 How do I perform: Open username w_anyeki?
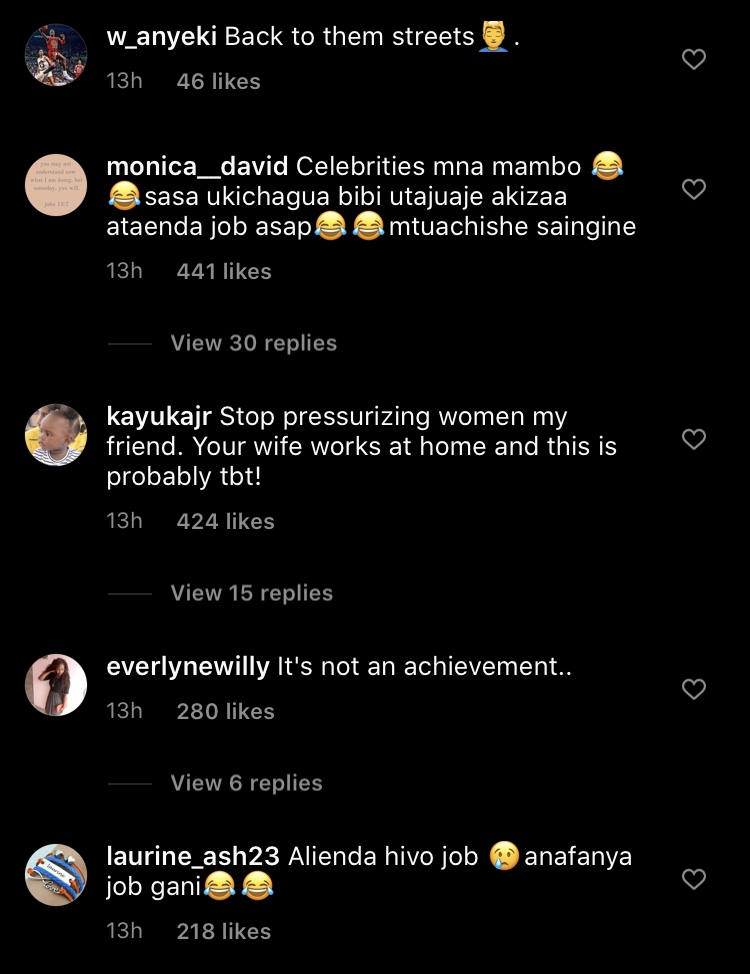162,37
